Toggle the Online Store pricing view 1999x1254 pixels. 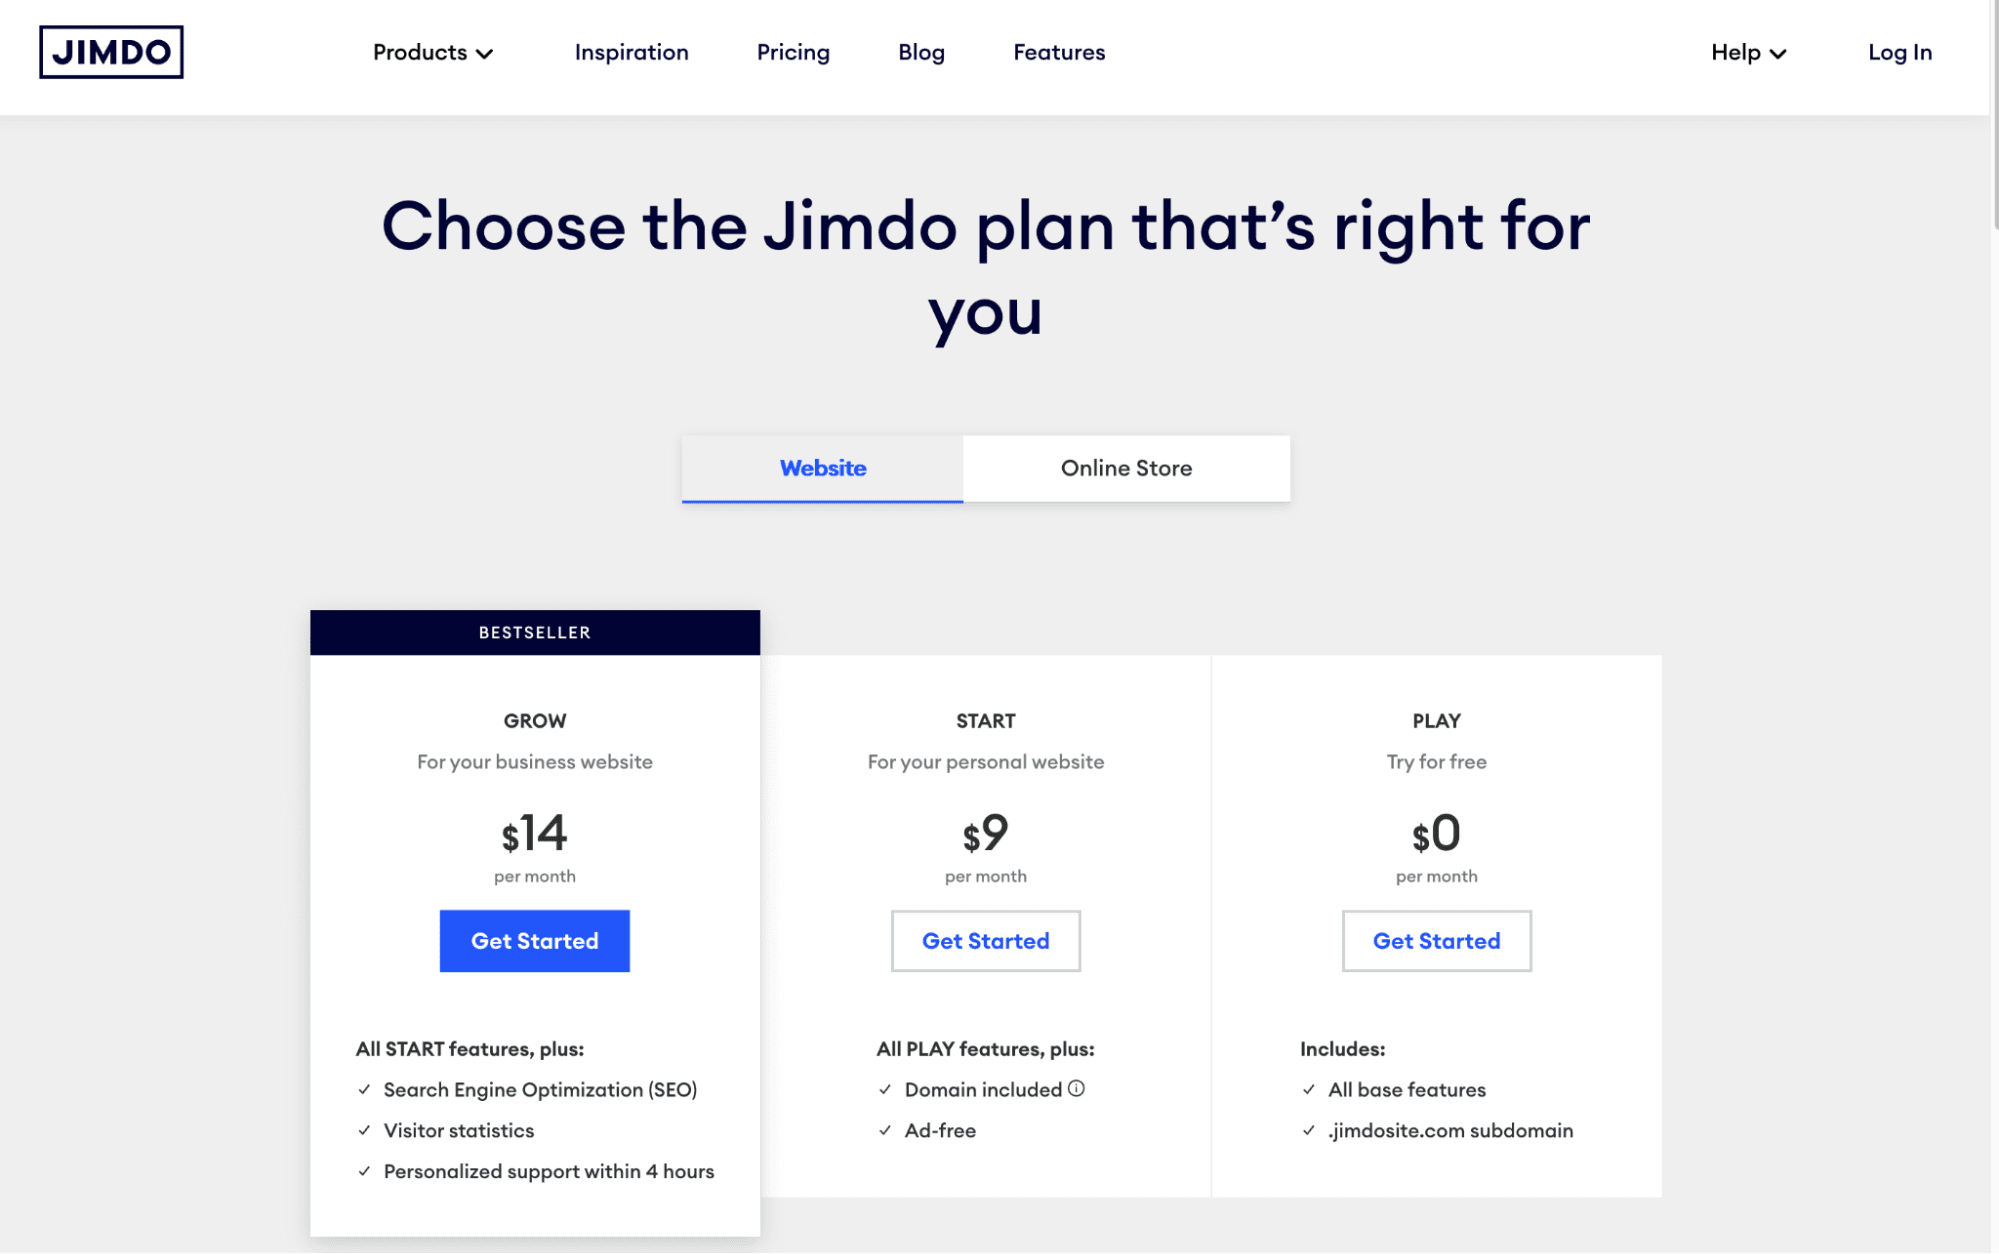tap(1127, 467)
